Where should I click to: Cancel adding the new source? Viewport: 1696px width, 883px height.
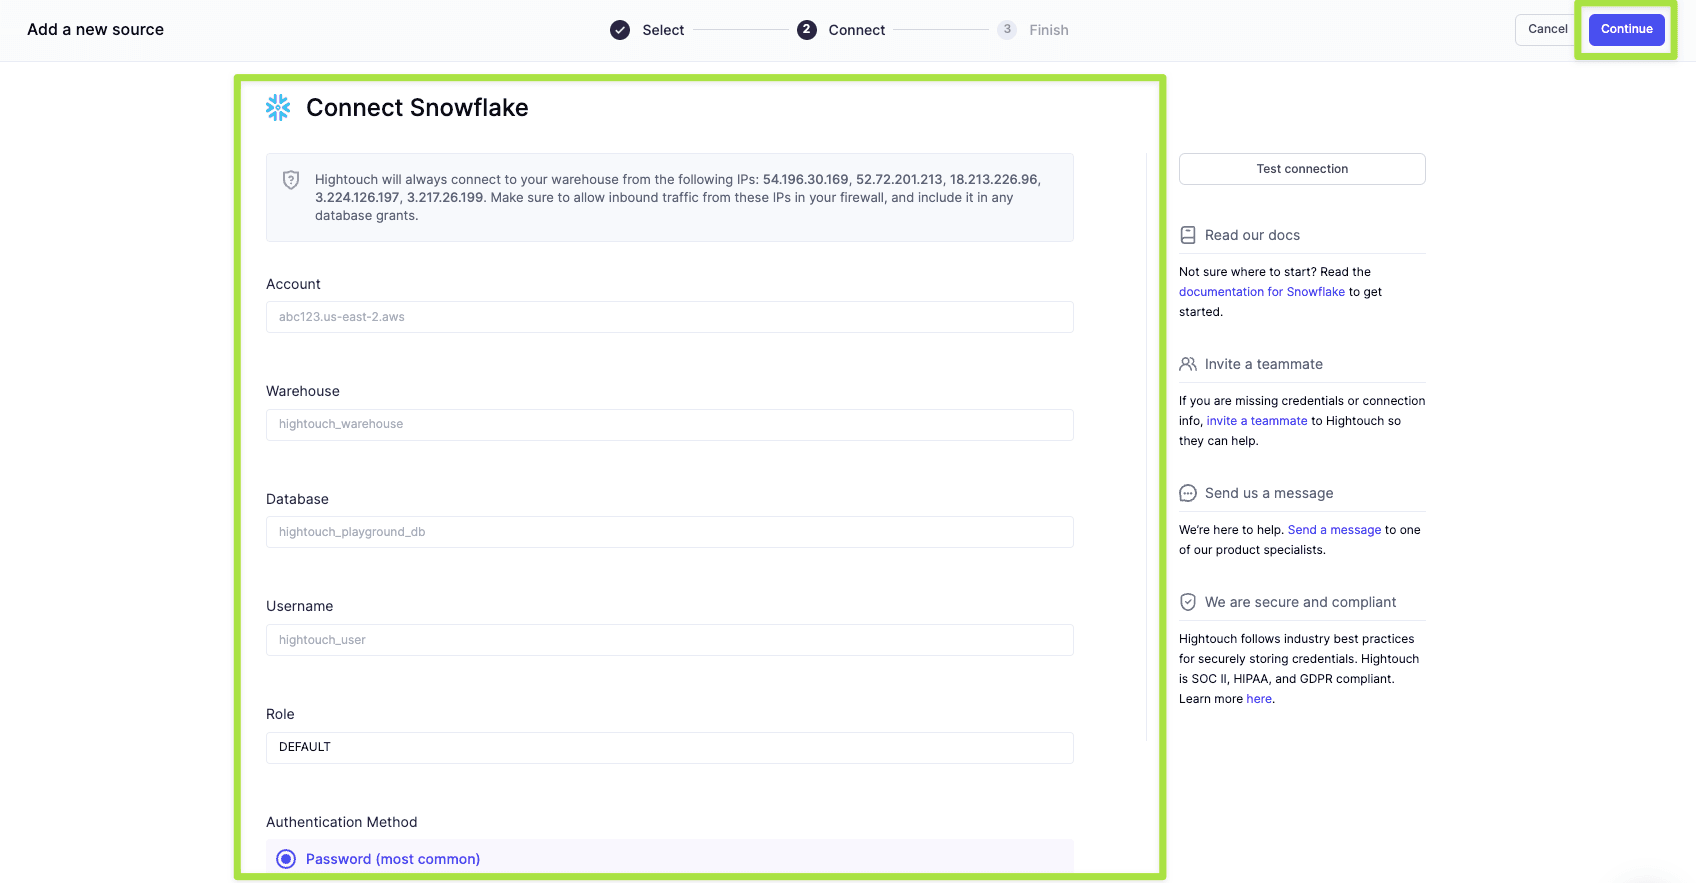click(x=1547, y=29)
